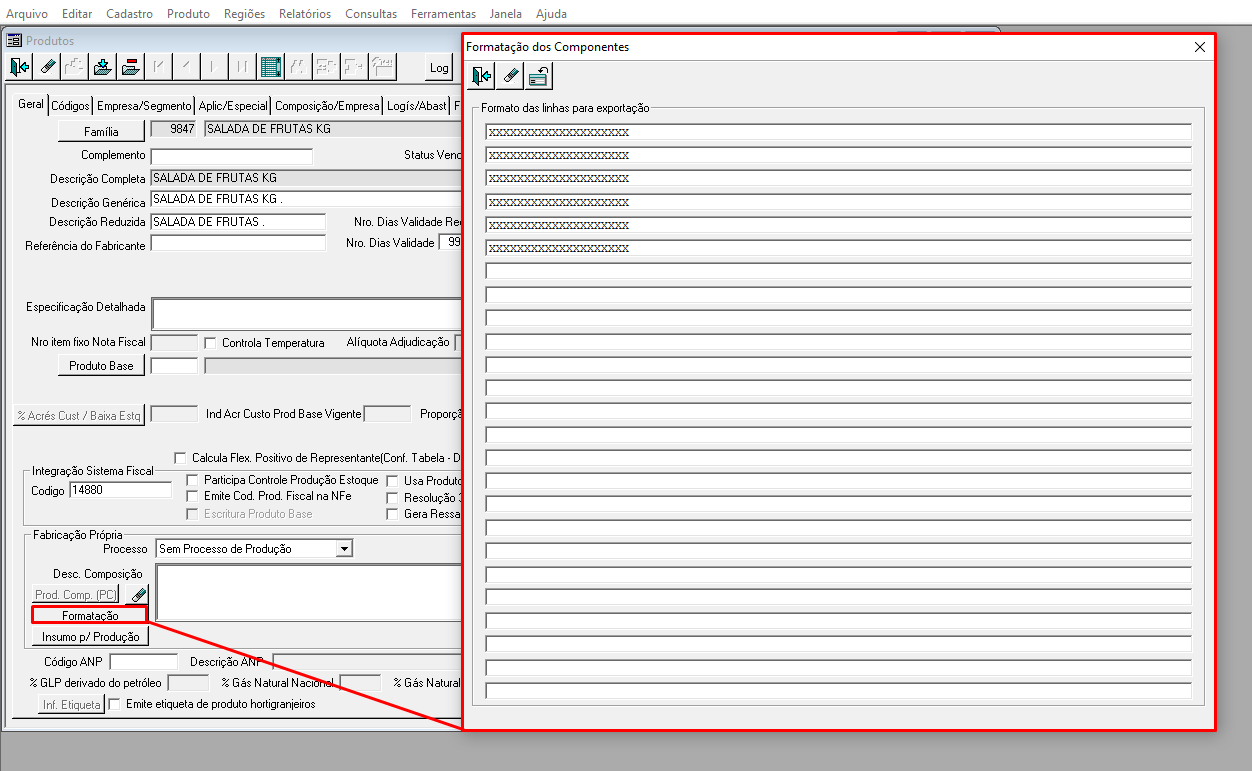The image size is (1252, 771).
Task: Click the Formatação button
Action: pyautogui.click(x=90, y=616)
